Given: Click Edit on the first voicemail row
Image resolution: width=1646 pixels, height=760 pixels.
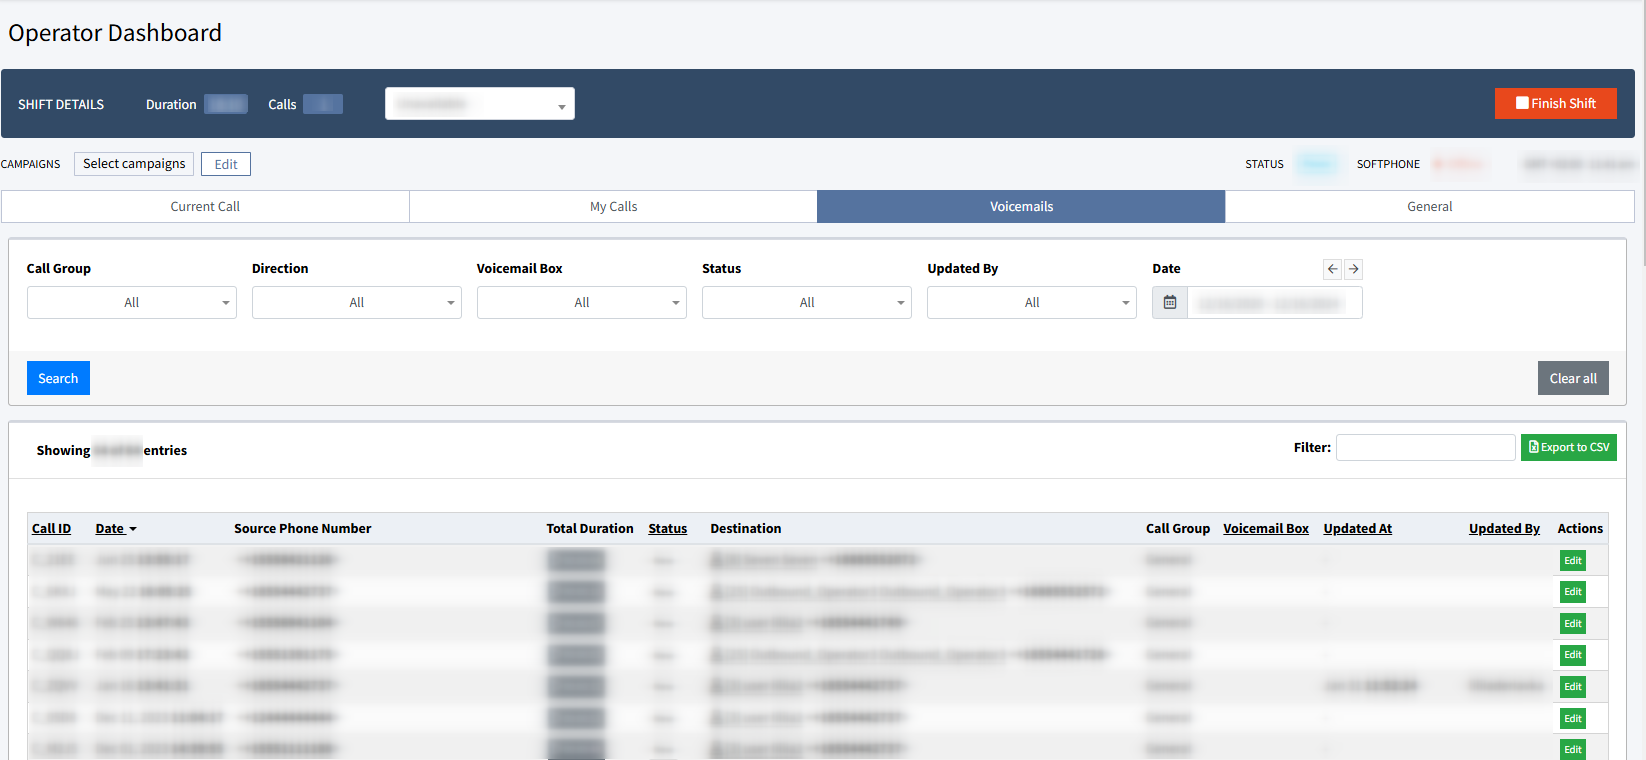Looking at the screenshot, I should pyautogui.click(x=1572, y=561).
